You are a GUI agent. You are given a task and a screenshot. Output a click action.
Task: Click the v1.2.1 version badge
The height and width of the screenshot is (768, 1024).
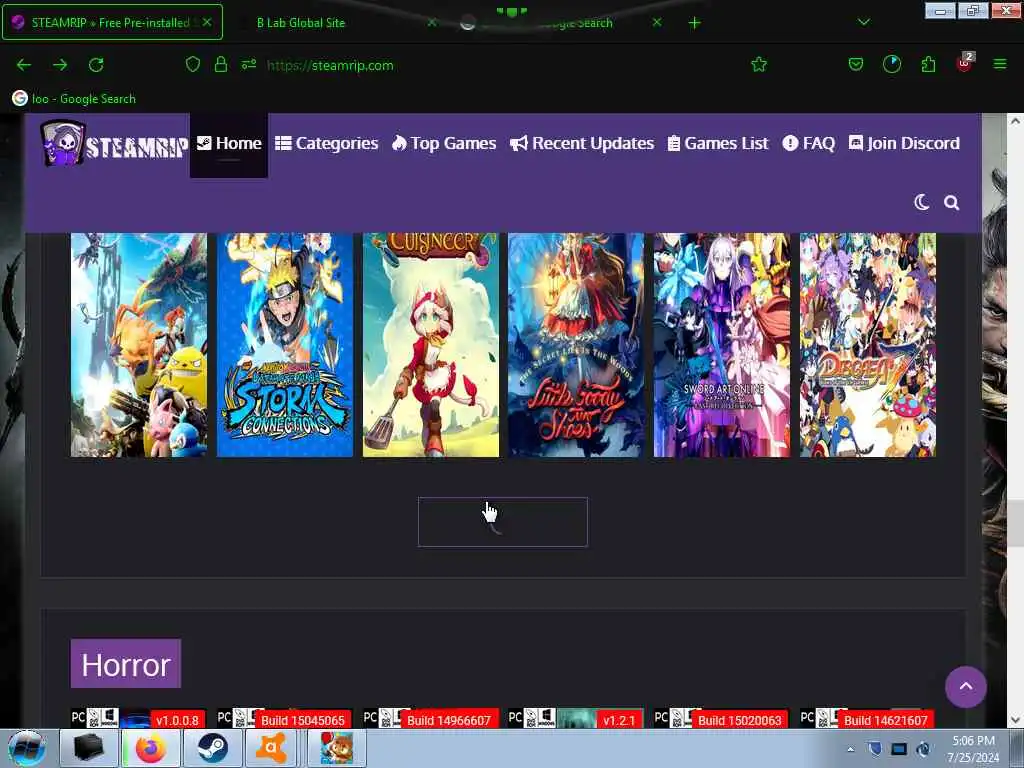619,720
